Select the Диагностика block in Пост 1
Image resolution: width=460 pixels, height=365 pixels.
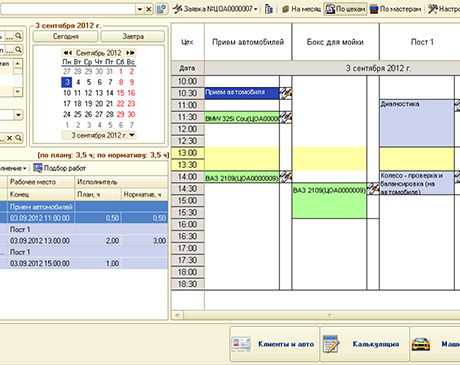coord(417,123)
